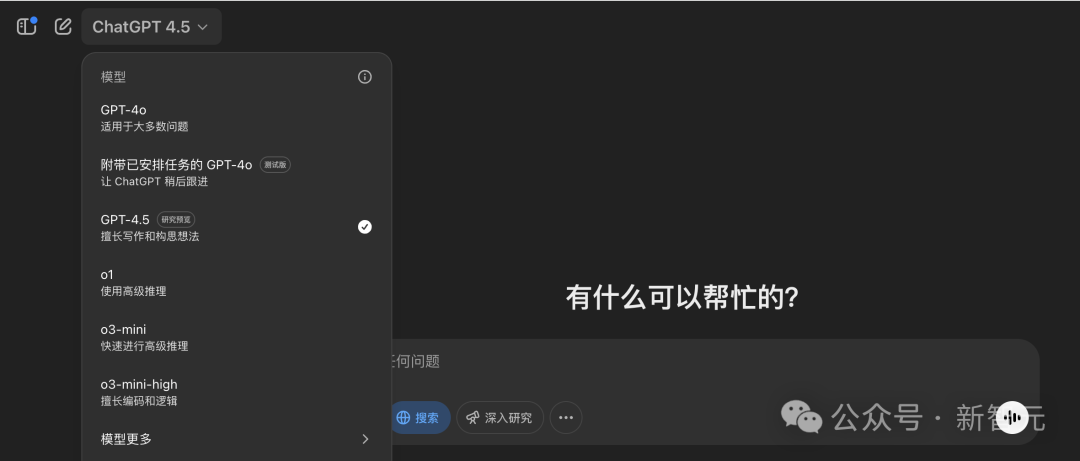This screenshot has height=461, width=1080.
Task: Select the o1 advanced reasoning model
Action: [x=236, y=283]
